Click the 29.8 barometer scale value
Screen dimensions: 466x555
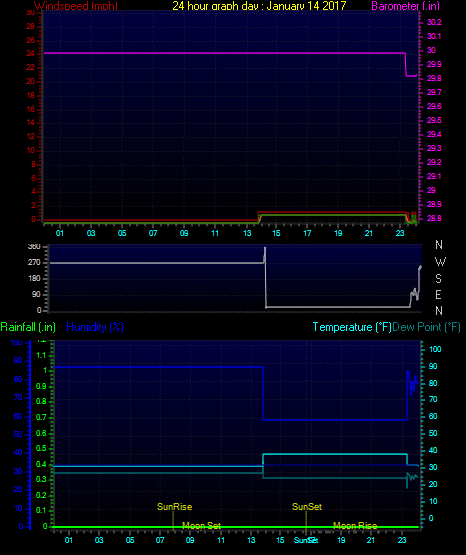point(434,78)
